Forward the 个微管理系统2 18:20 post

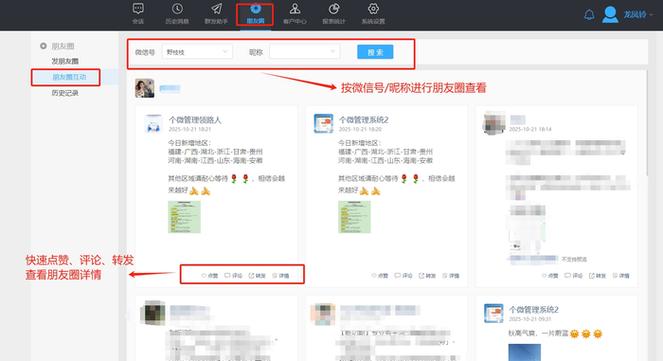(x=427, y=276)
